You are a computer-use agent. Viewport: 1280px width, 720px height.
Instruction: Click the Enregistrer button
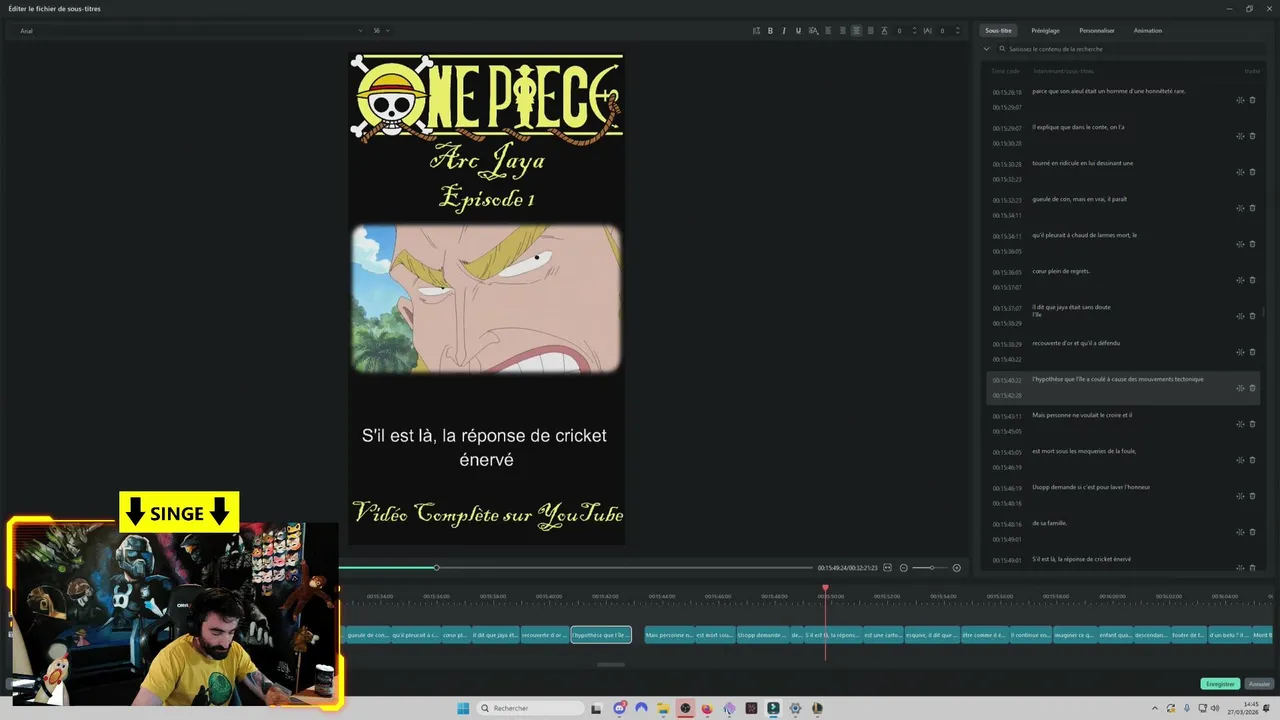click(x=1220, y=684)
